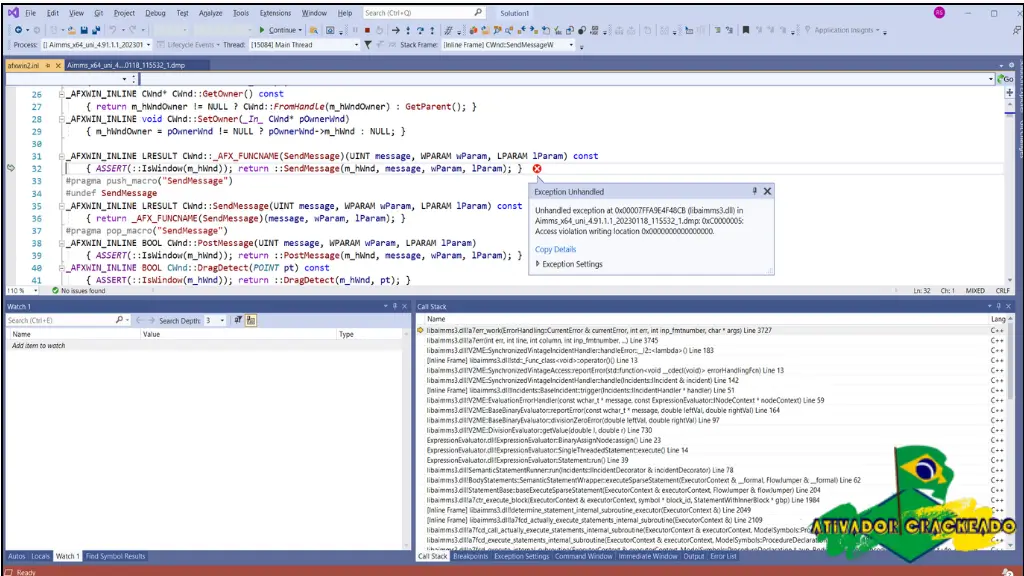This screenshot has height=576, width=1024.
Task: Collapse code region at line 38
Action: coord(61,243)
